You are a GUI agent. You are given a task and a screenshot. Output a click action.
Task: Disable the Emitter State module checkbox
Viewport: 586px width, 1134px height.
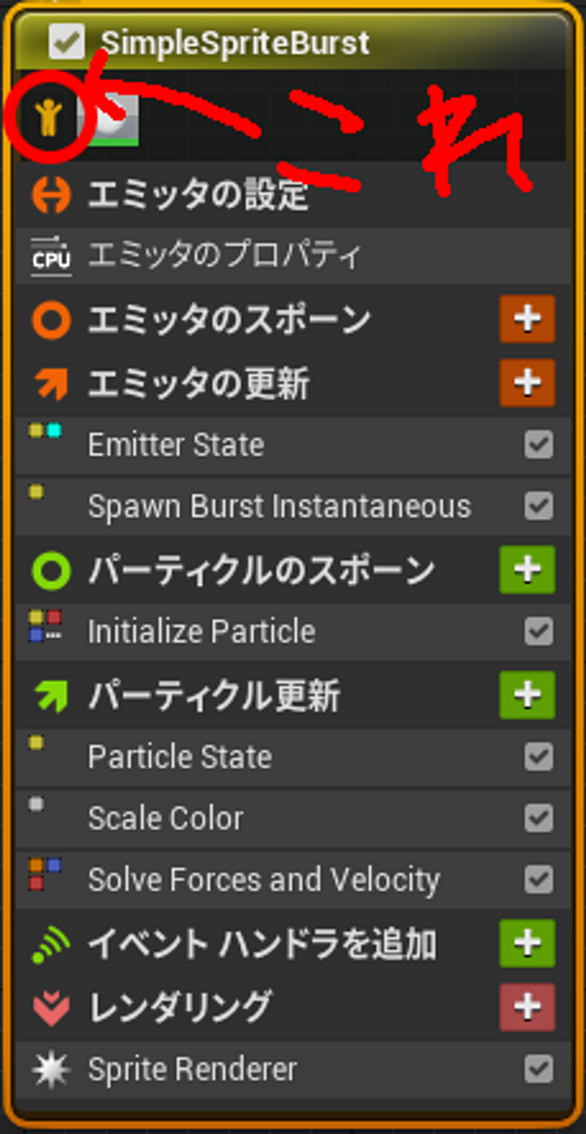pyautogui.click(x=539, y=445)
